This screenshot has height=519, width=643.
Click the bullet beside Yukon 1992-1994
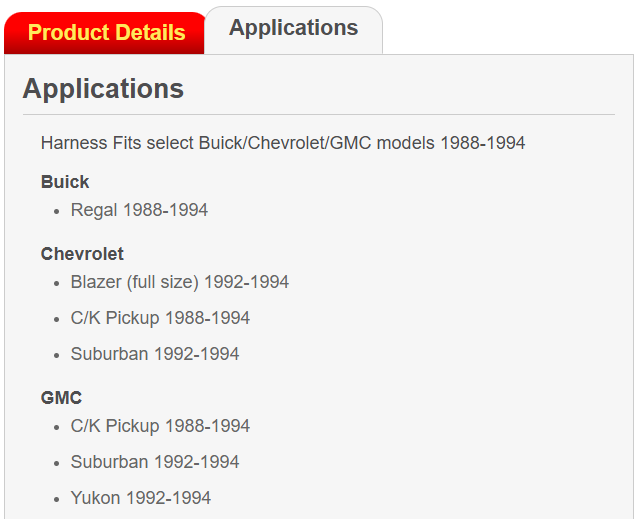click(57, 499)
